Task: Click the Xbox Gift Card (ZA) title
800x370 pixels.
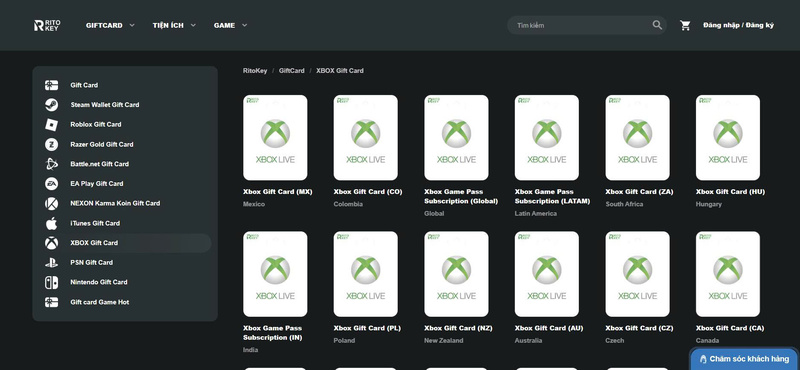Action: pyautogui.click(x=639, y=192)
